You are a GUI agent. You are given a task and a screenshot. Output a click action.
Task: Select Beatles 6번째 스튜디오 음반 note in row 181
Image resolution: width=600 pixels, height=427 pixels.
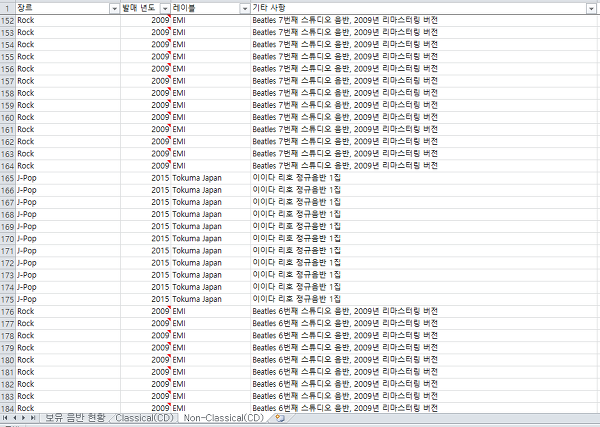pyautogui.click(x=424, y=372)
